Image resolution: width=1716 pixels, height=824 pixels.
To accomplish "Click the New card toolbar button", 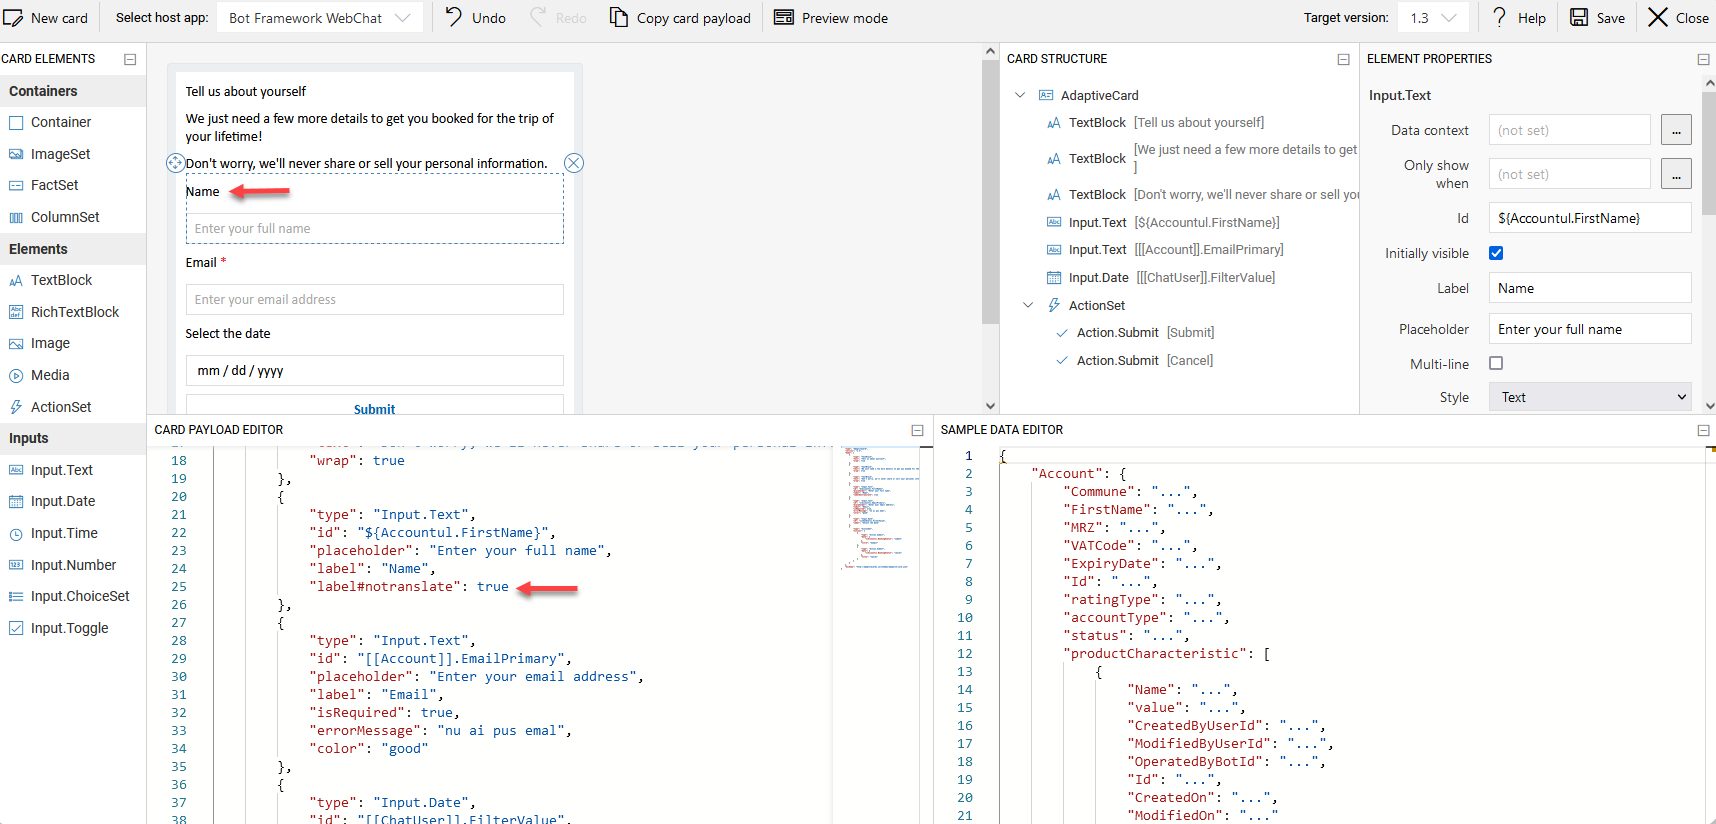I will click(x=45, y=18).
